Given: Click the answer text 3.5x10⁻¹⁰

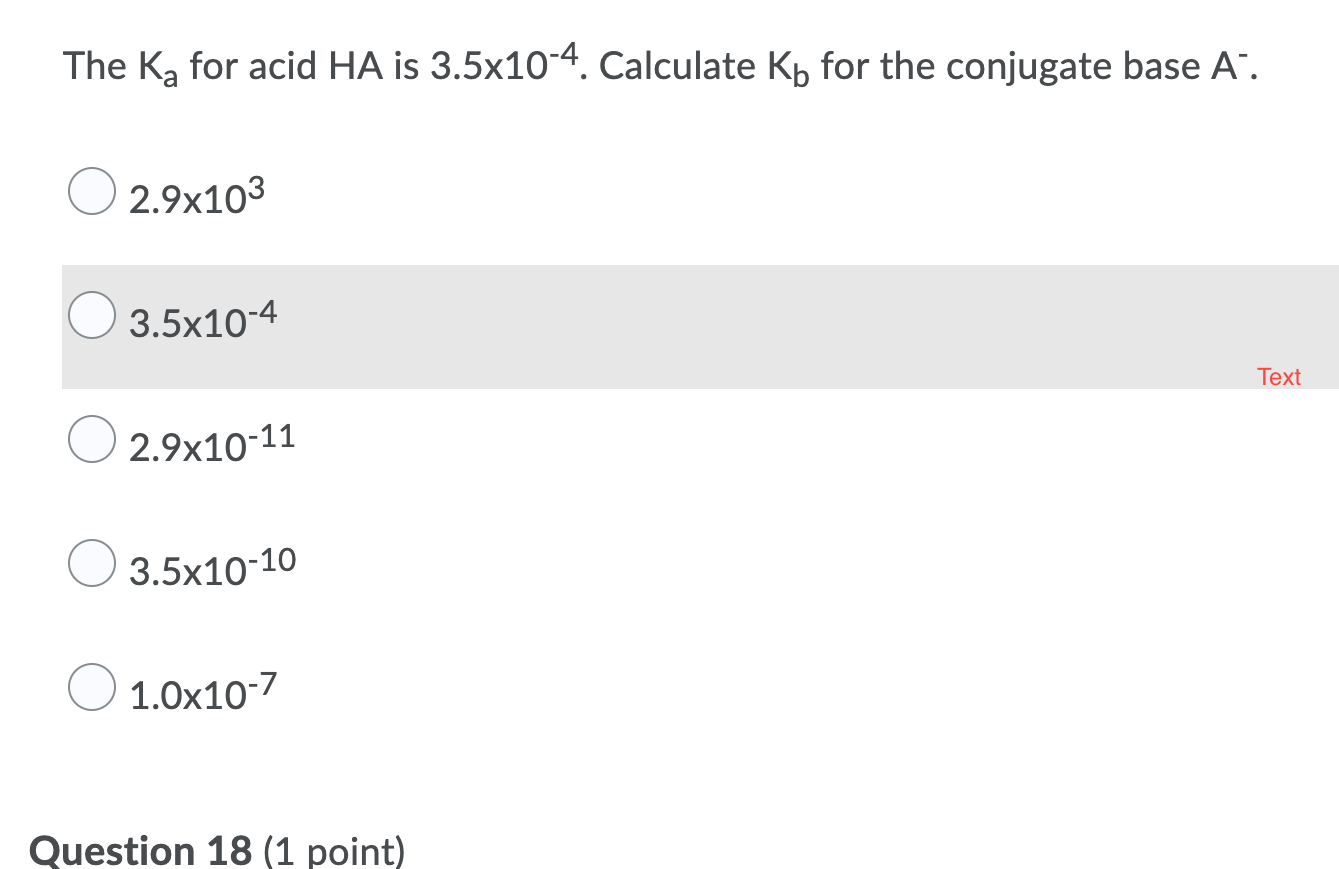Looking at the screenshot, I should pyautogui.click(x=213, y=565).
